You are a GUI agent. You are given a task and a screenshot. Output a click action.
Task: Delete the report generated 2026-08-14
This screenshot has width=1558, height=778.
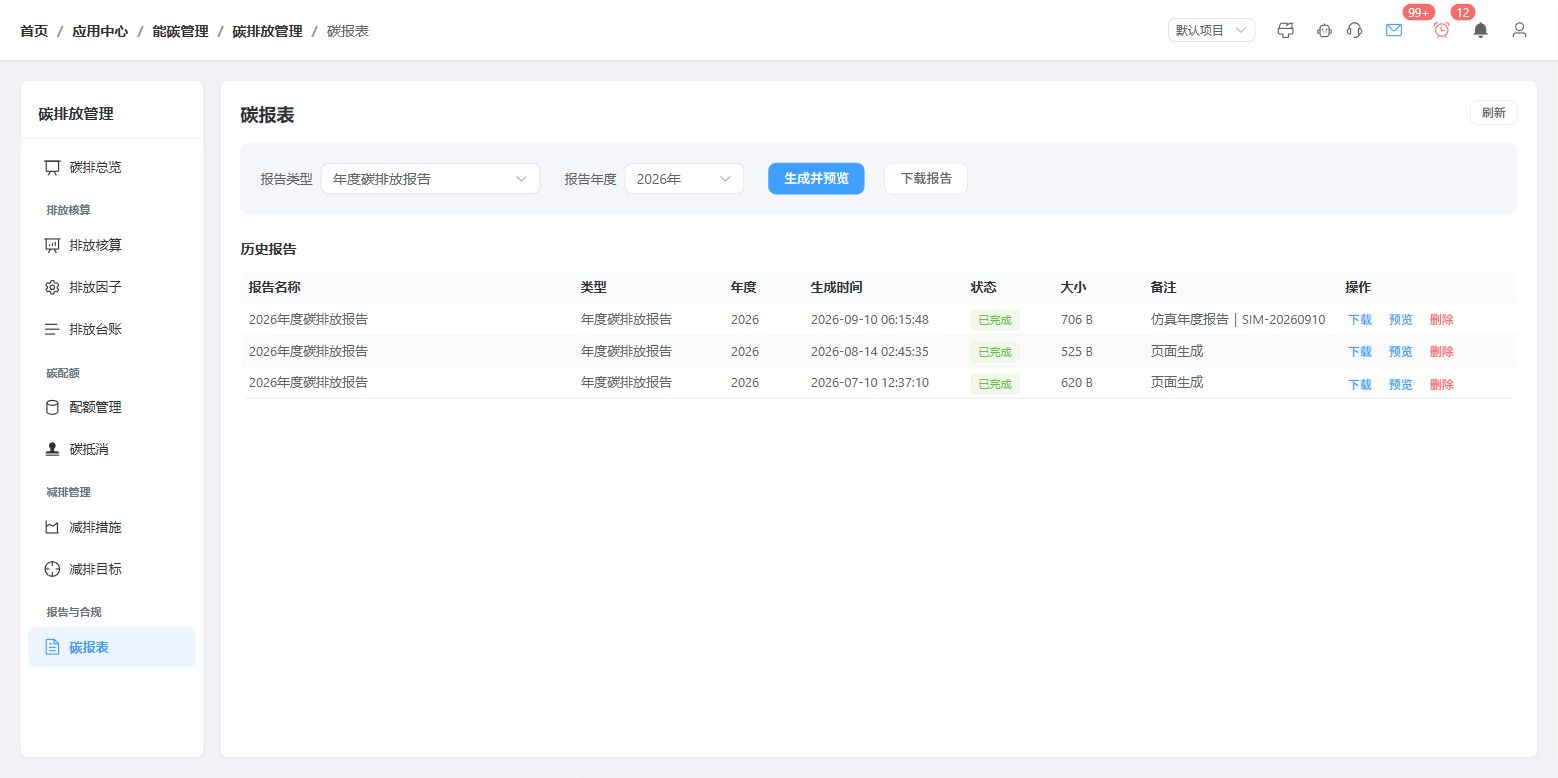(1442, 352)
